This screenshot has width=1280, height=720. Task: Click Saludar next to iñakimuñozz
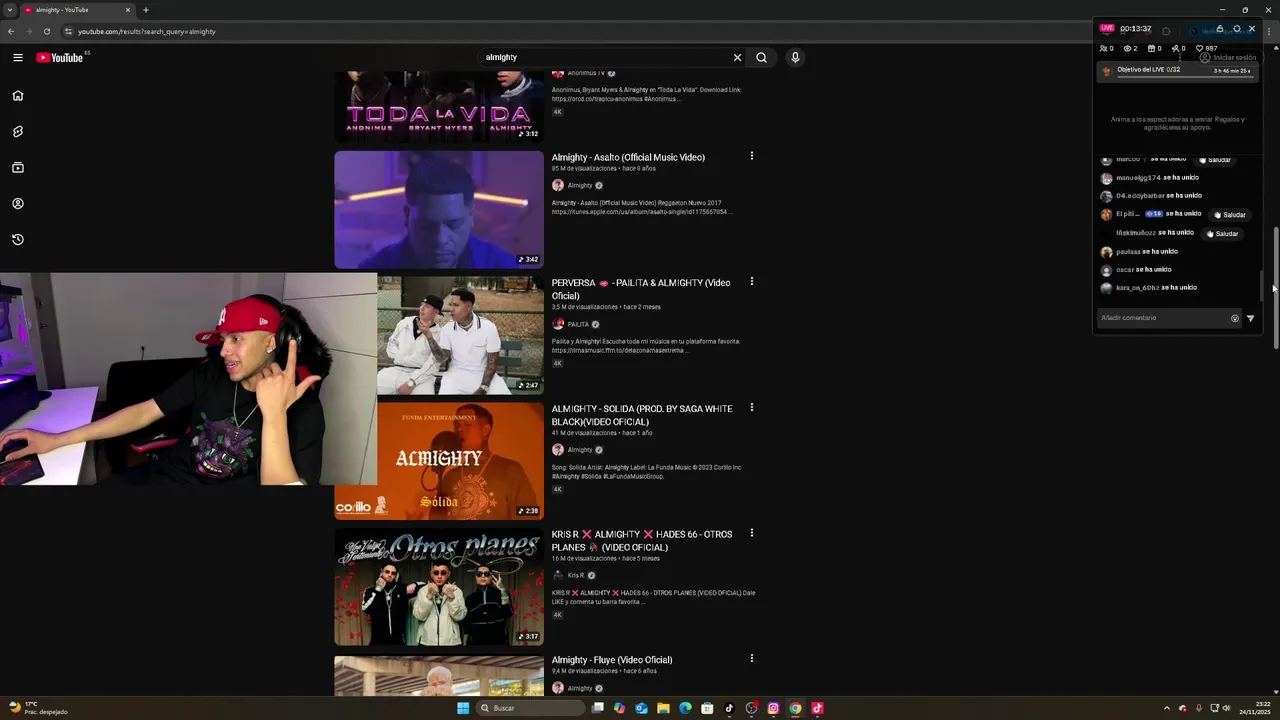[x=1222, y=234]
